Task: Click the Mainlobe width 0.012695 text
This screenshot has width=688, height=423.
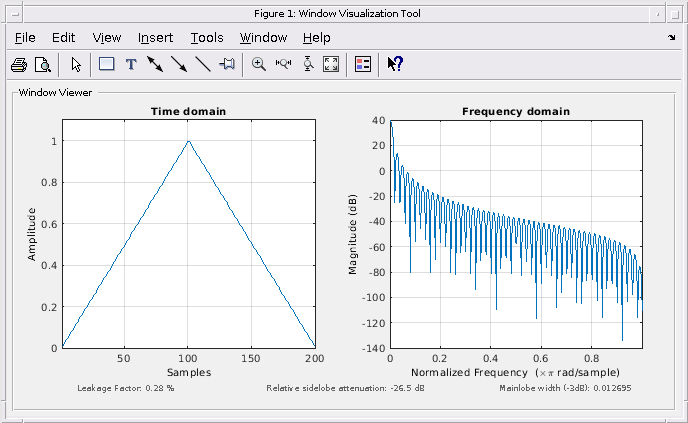Action: click(x=565, y=388)
